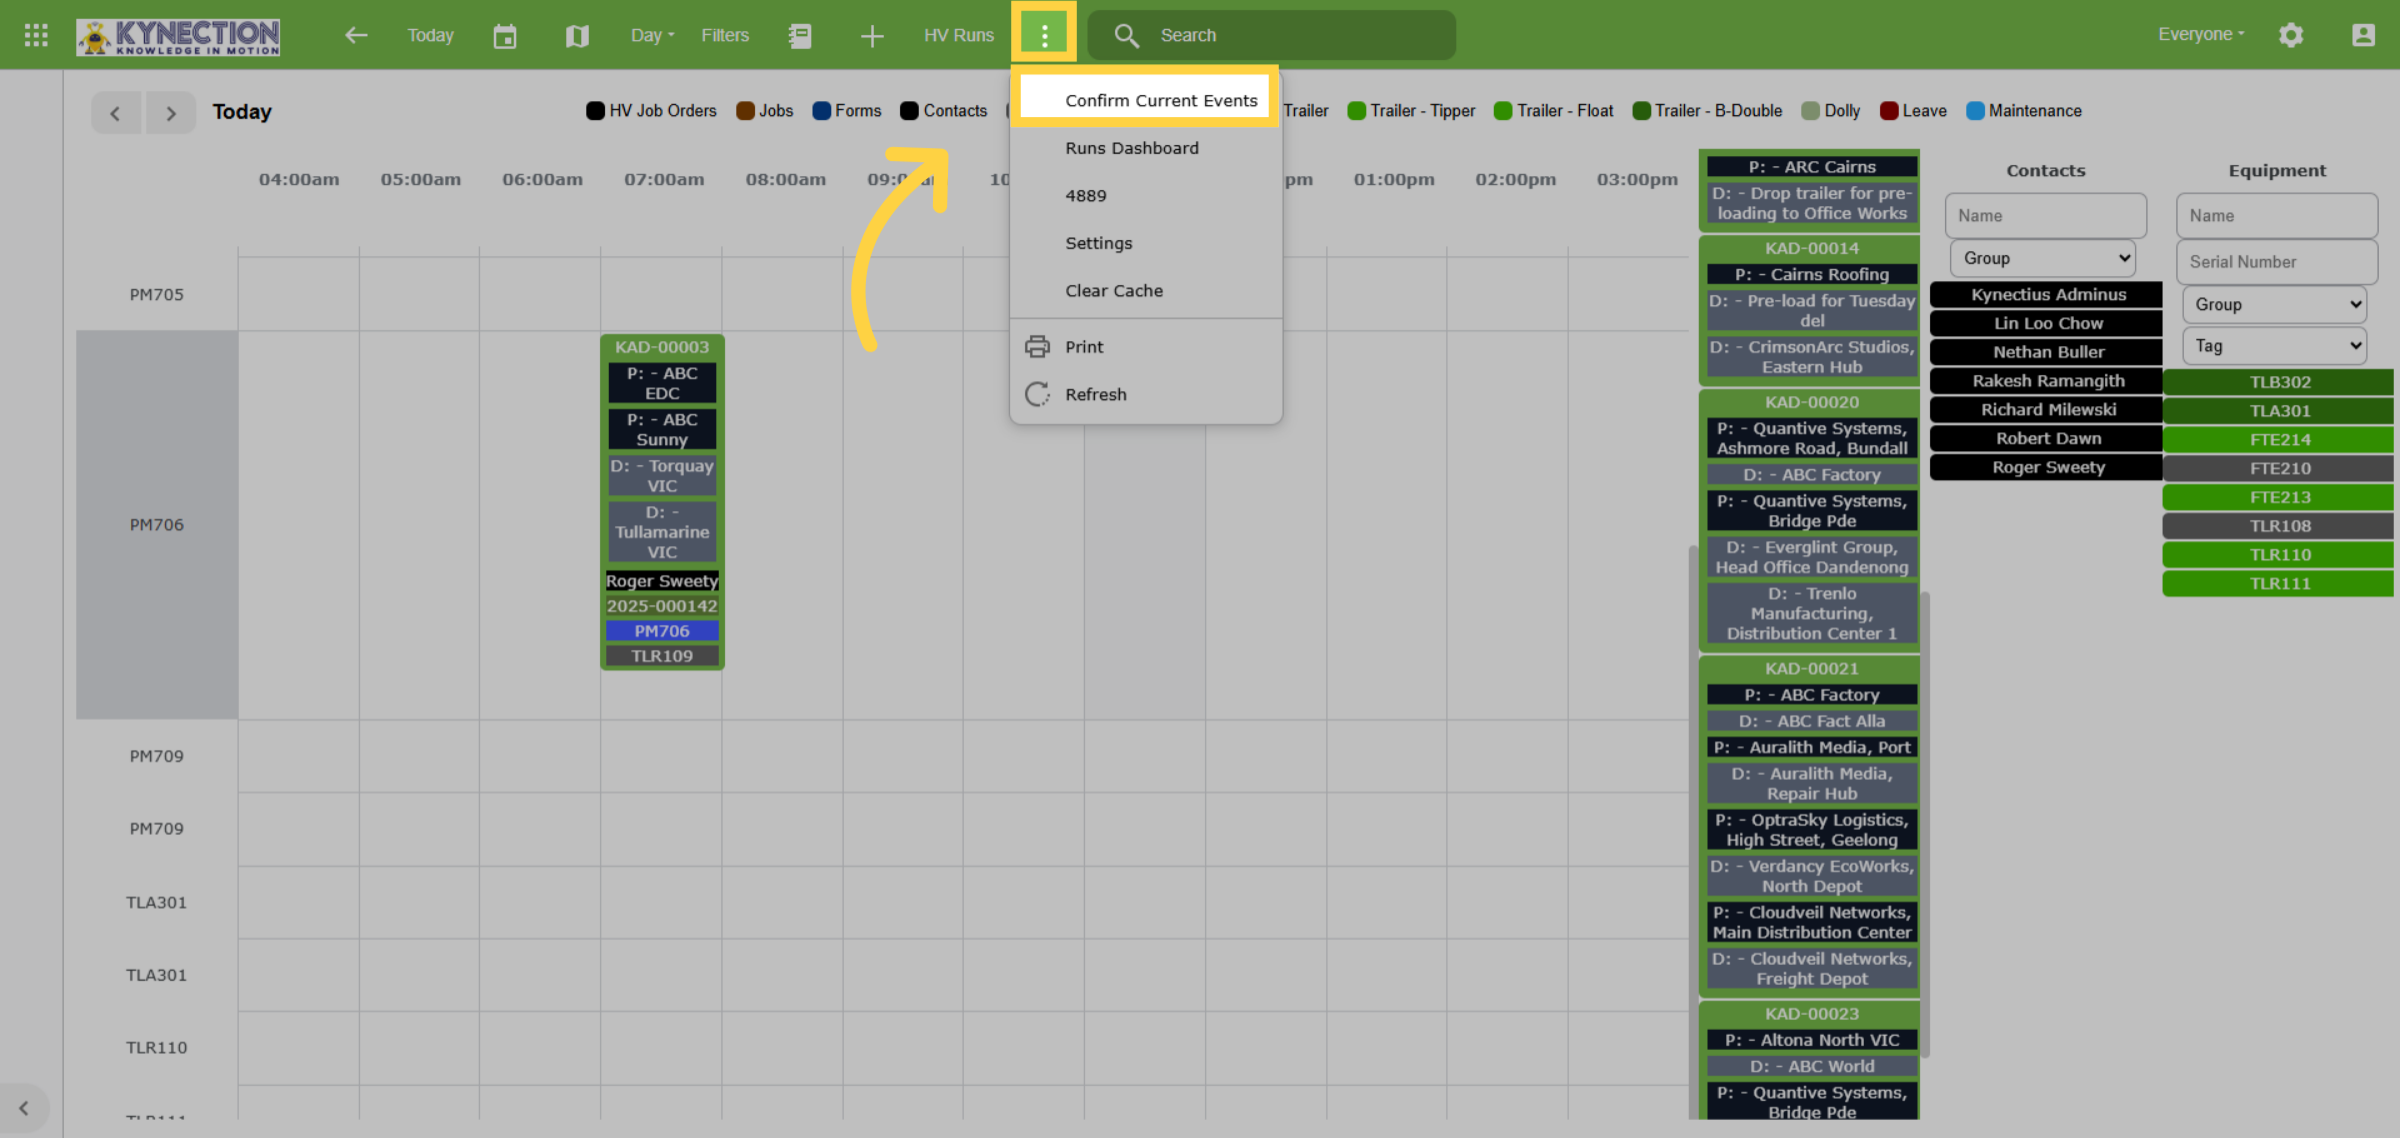Click the Equipment Serial Number field
2400x1138 pixels.
pos(2277,262)
